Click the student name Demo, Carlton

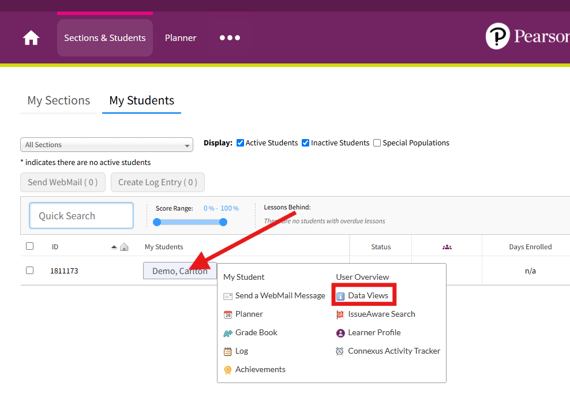(x=180, y=271)
